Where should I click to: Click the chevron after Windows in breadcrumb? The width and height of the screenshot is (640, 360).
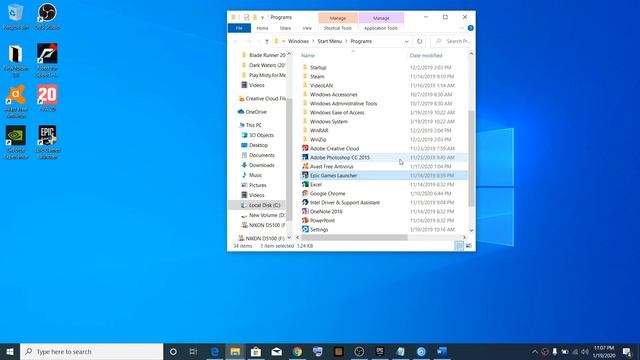[313, 41]
